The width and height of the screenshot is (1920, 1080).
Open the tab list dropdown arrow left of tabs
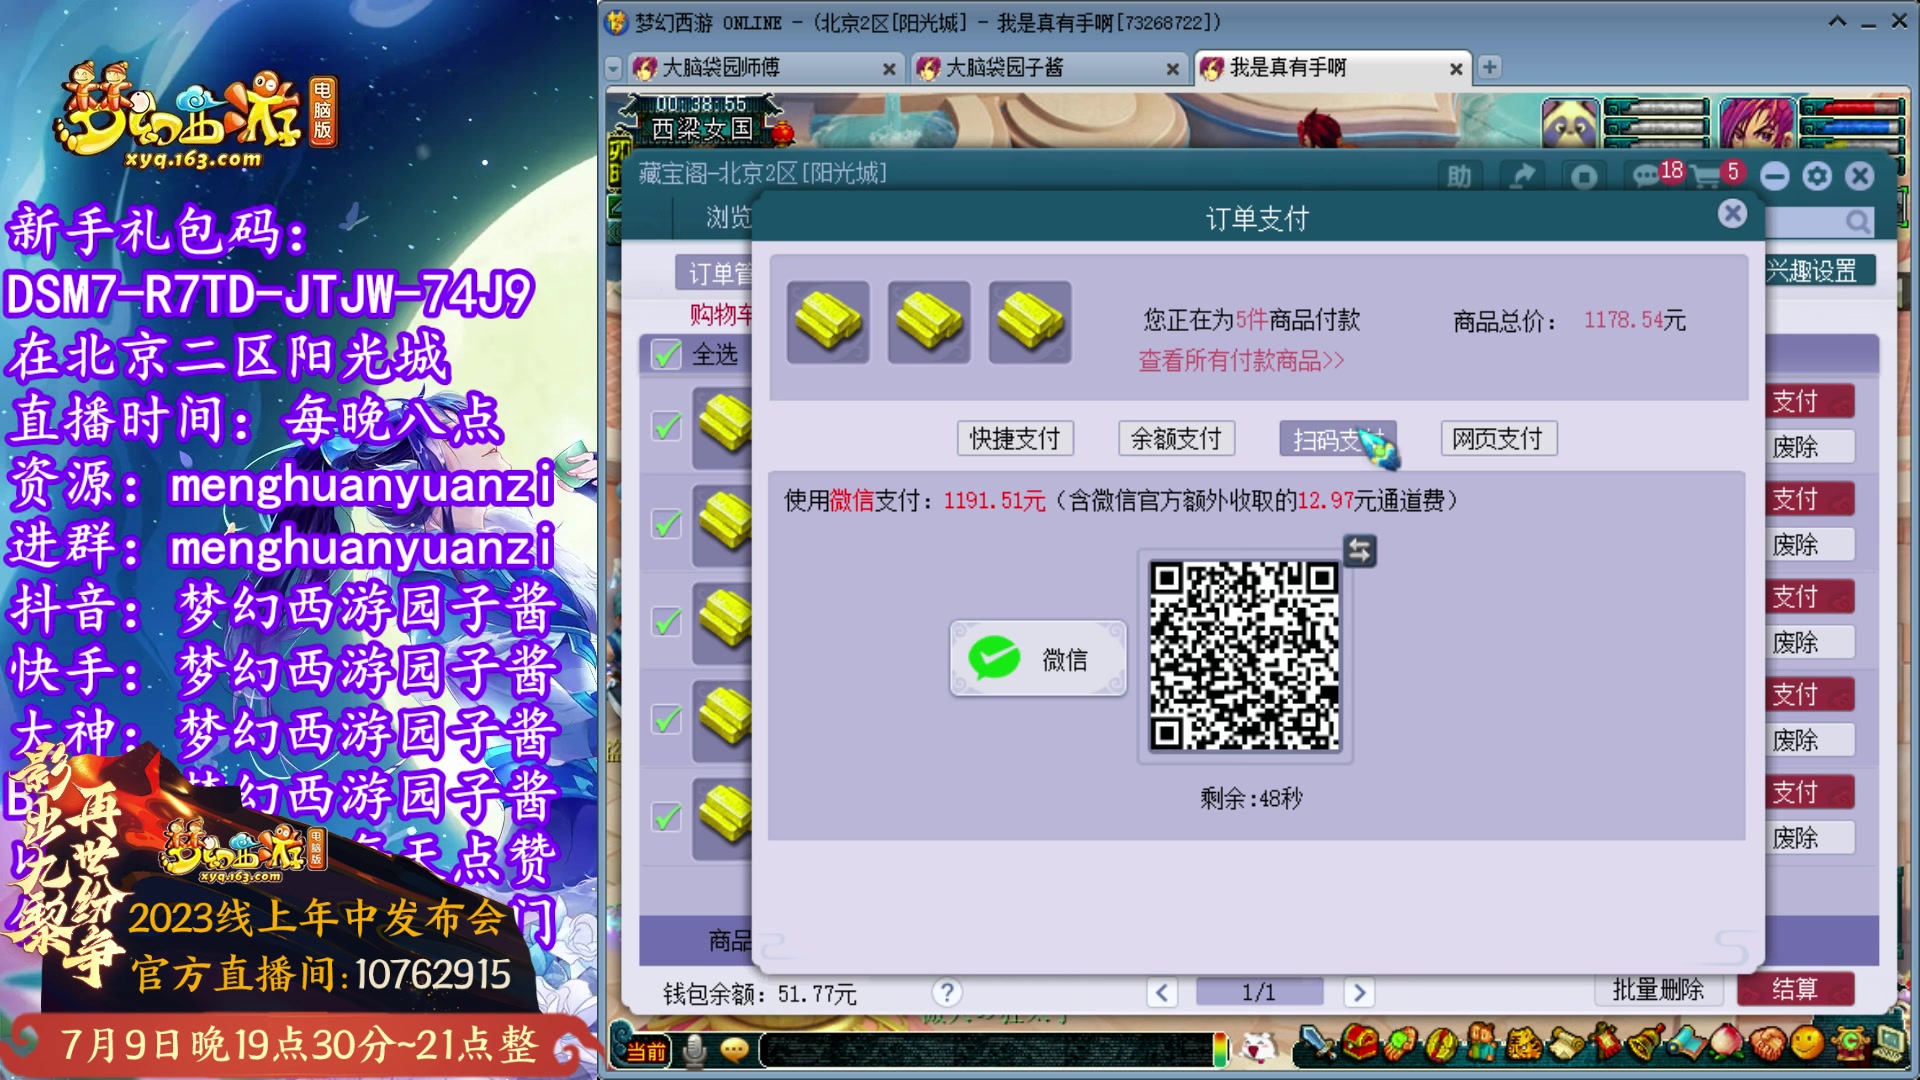coord(614,68)
